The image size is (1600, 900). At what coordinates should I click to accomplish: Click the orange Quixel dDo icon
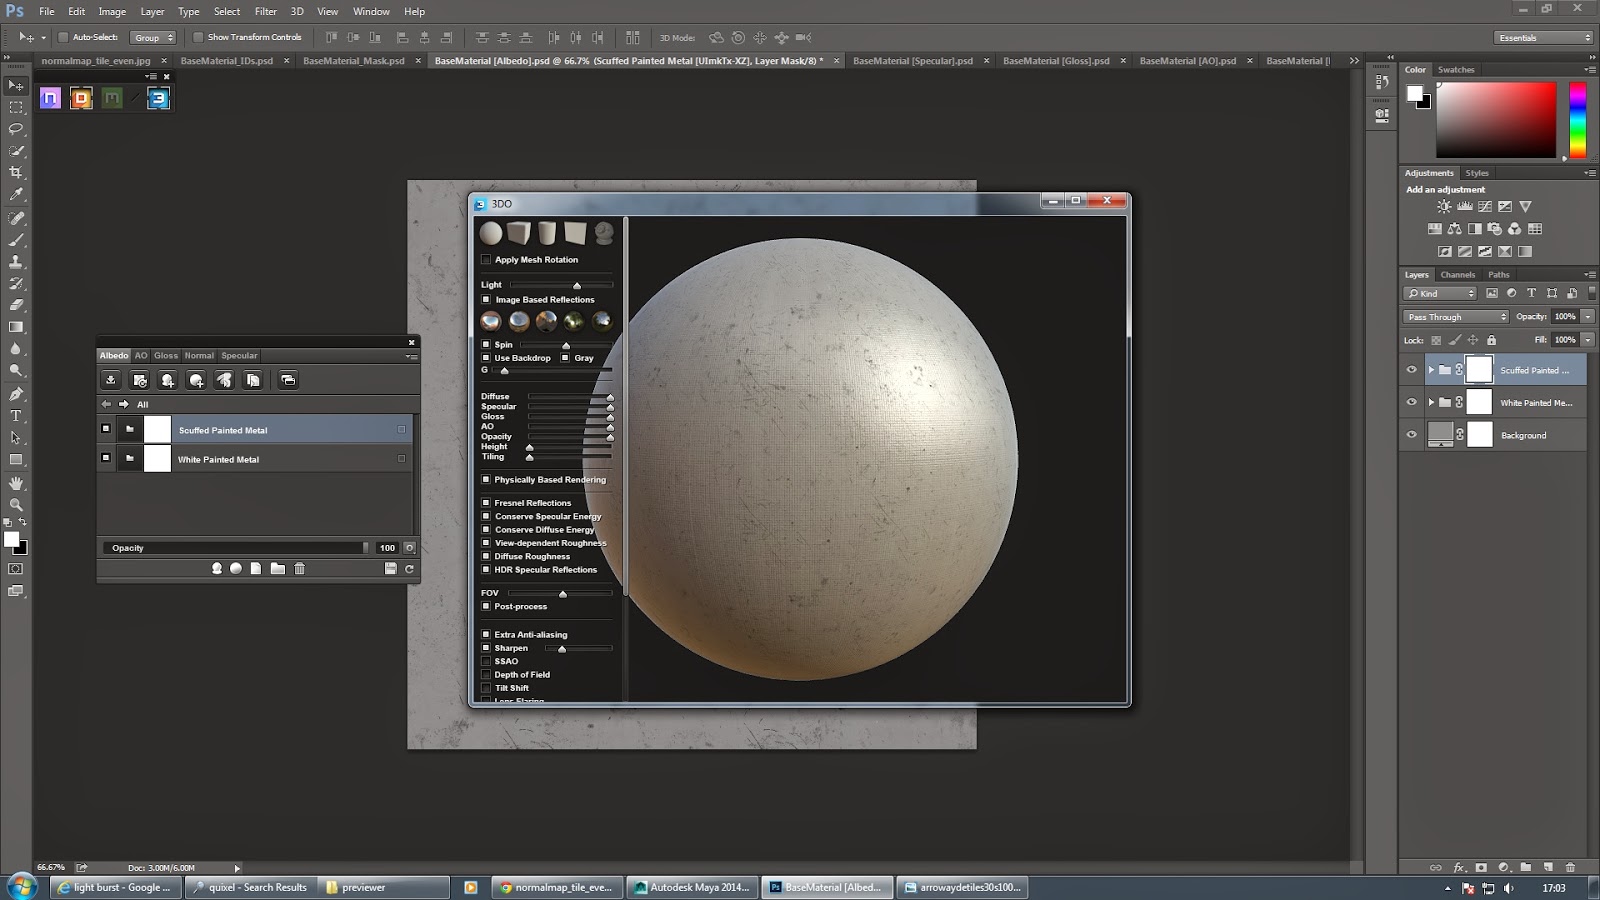click(x=81, y=98)
